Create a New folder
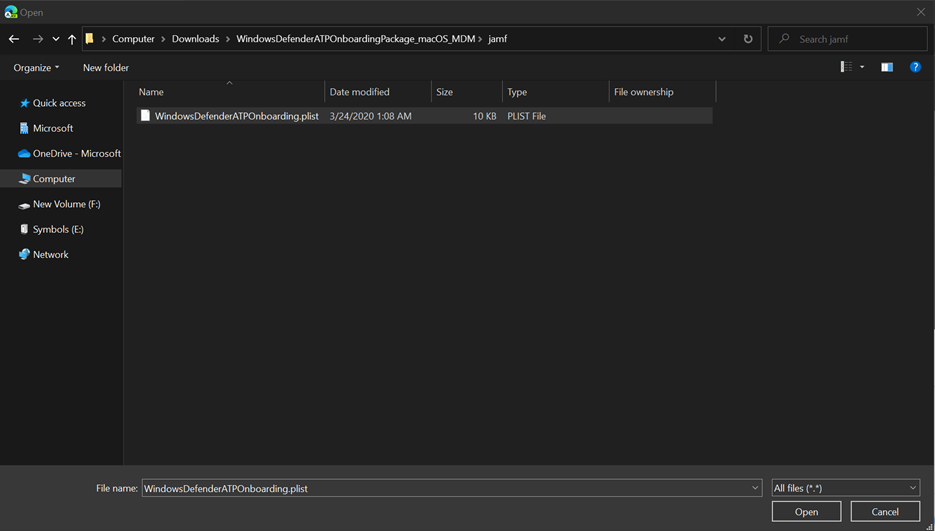 coord(106,67)
